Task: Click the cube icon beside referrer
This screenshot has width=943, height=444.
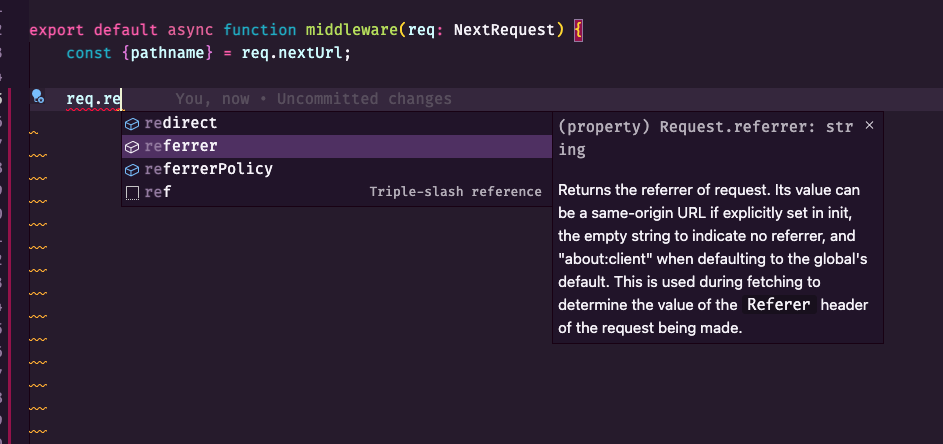Action: 132,146
